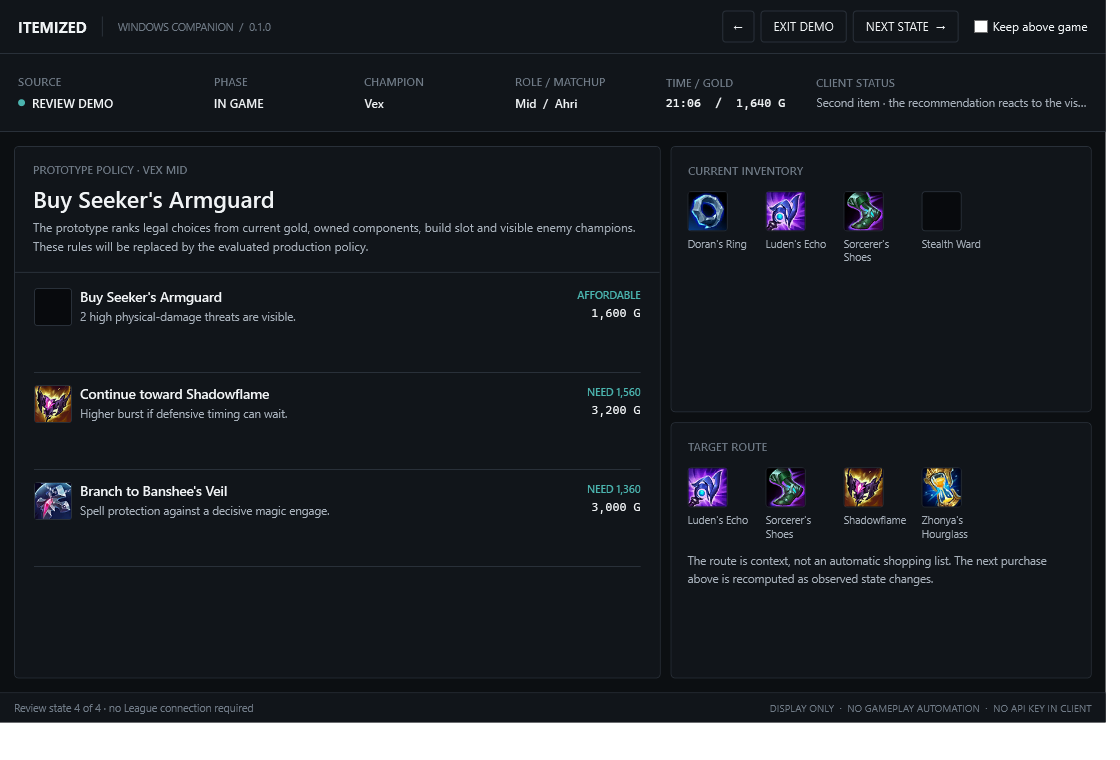Image resolution: width=1120 pixels, height=760 pixels.
Task: Click the PROTOTYPE POLICY · VEX MID label
Action: (x=111, y=172)
